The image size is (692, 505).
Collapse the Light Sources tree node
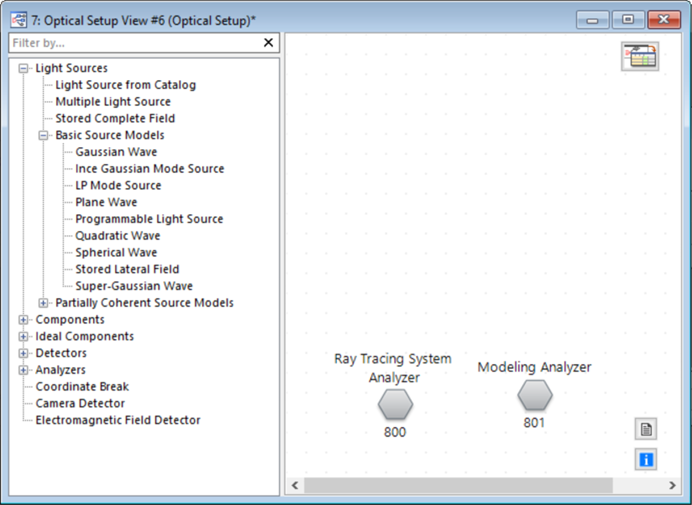pyautogui.click(x=23, y=68)
